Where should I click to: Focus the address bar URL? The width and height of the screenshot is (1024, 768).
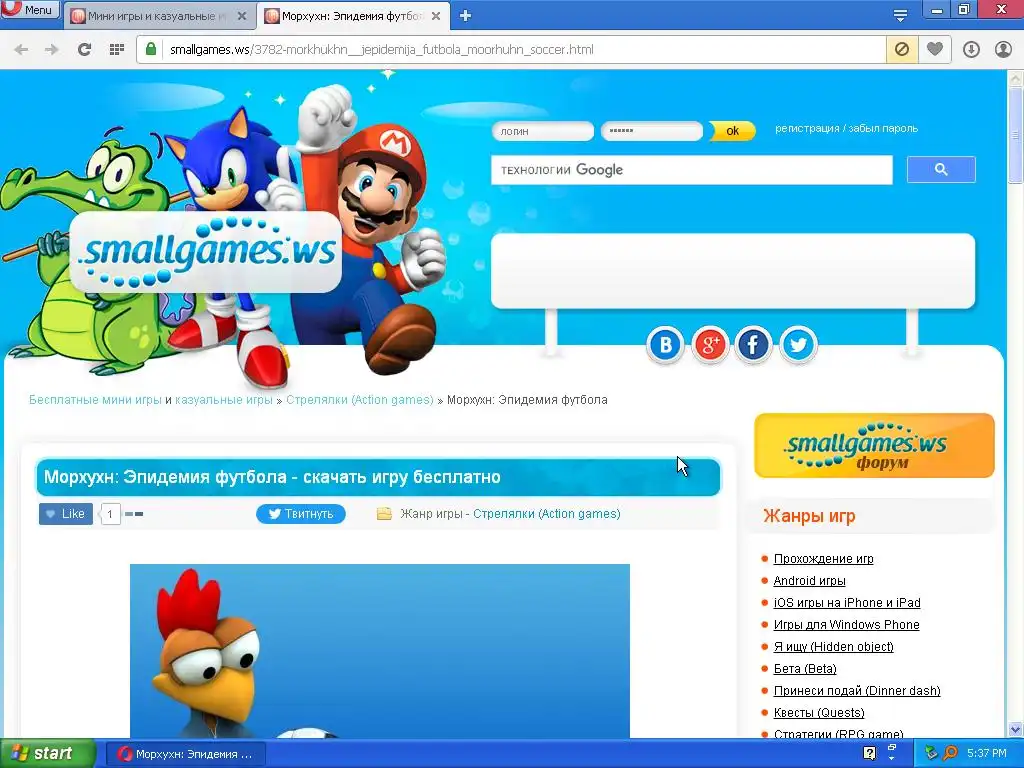click(x=382, y=50)
